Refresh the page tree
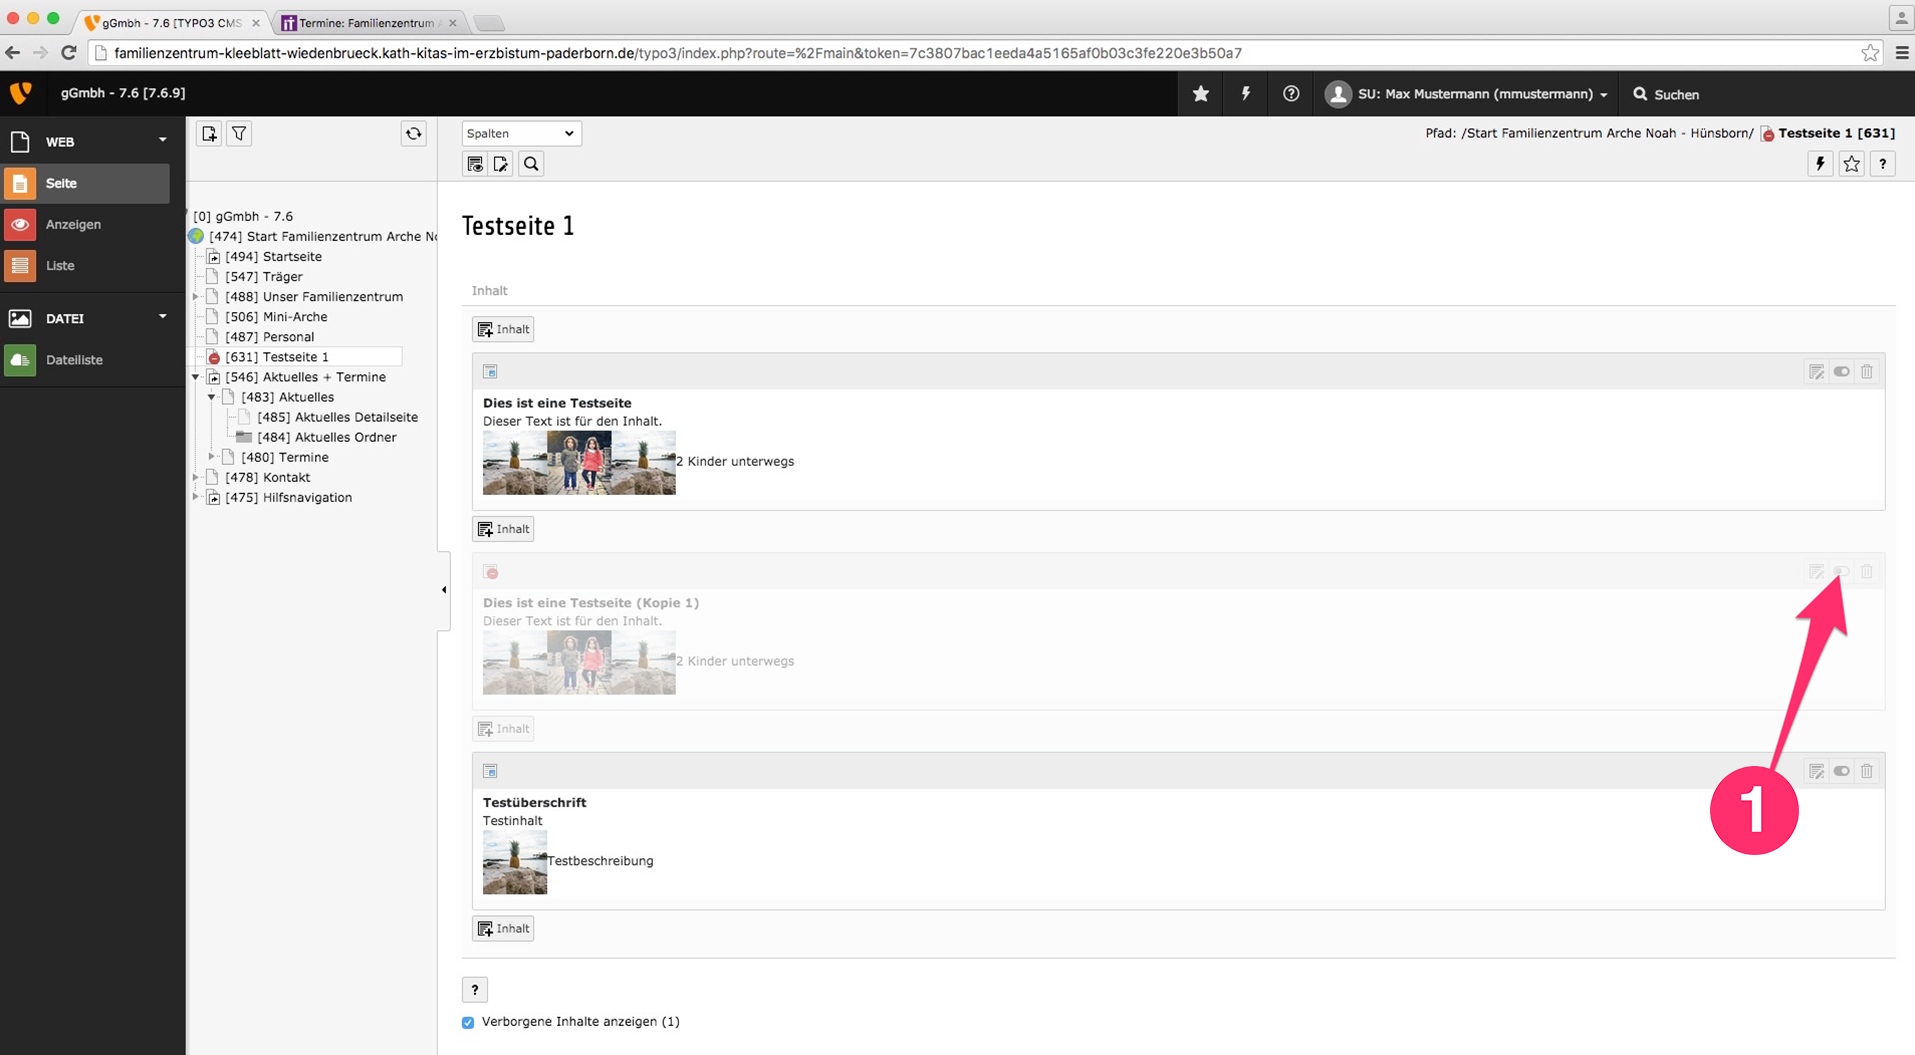1915x1055 pixels. (413, 134)
